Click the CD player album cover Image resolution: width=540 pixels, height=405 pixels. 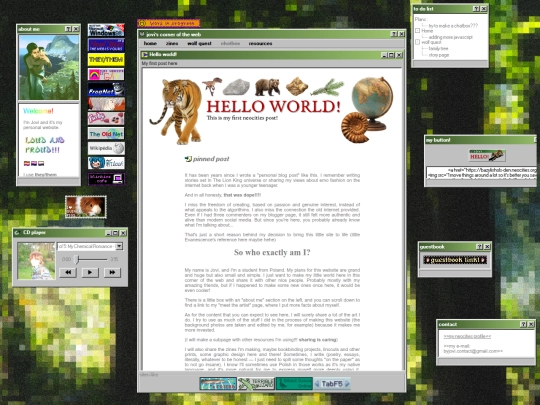(x=36, y=261)
